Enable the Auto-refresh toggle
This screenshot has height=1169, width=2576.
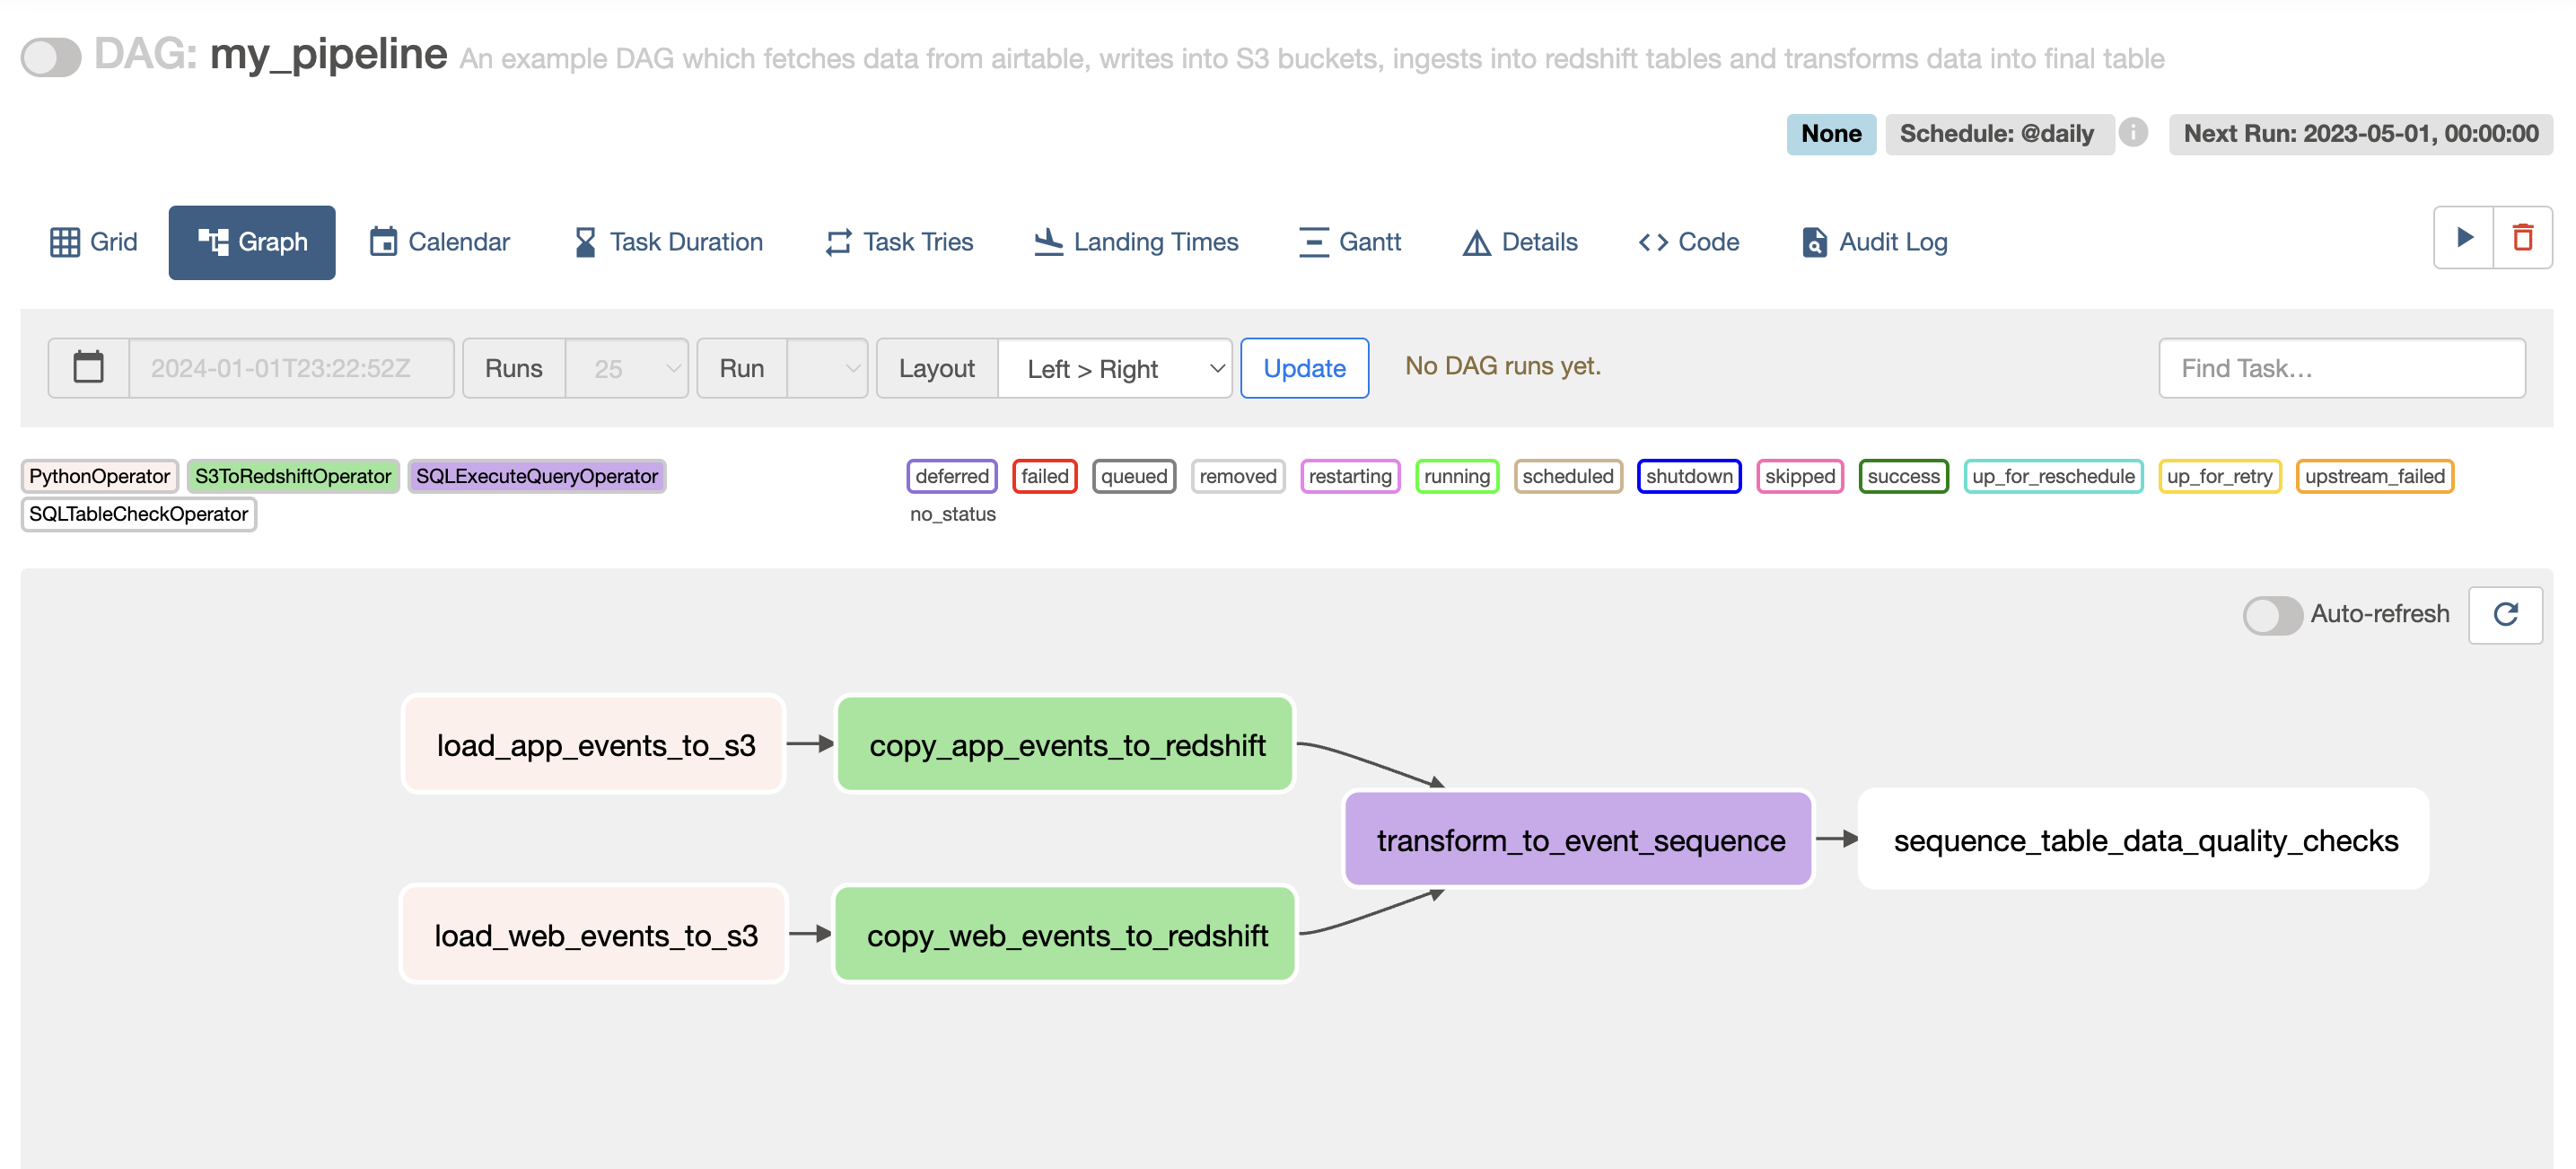click(x=2272, y=614)
